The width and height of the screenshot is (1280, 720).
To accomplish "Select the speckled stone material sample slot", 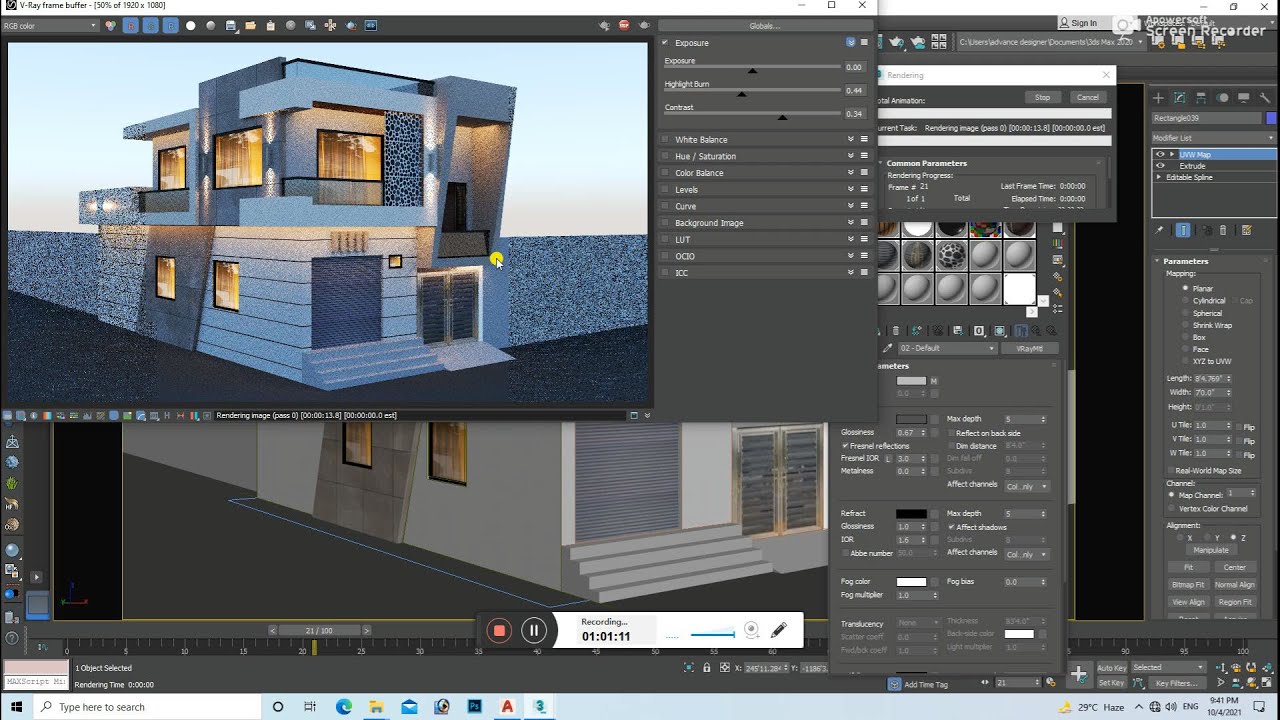I will tap(951, 256).
